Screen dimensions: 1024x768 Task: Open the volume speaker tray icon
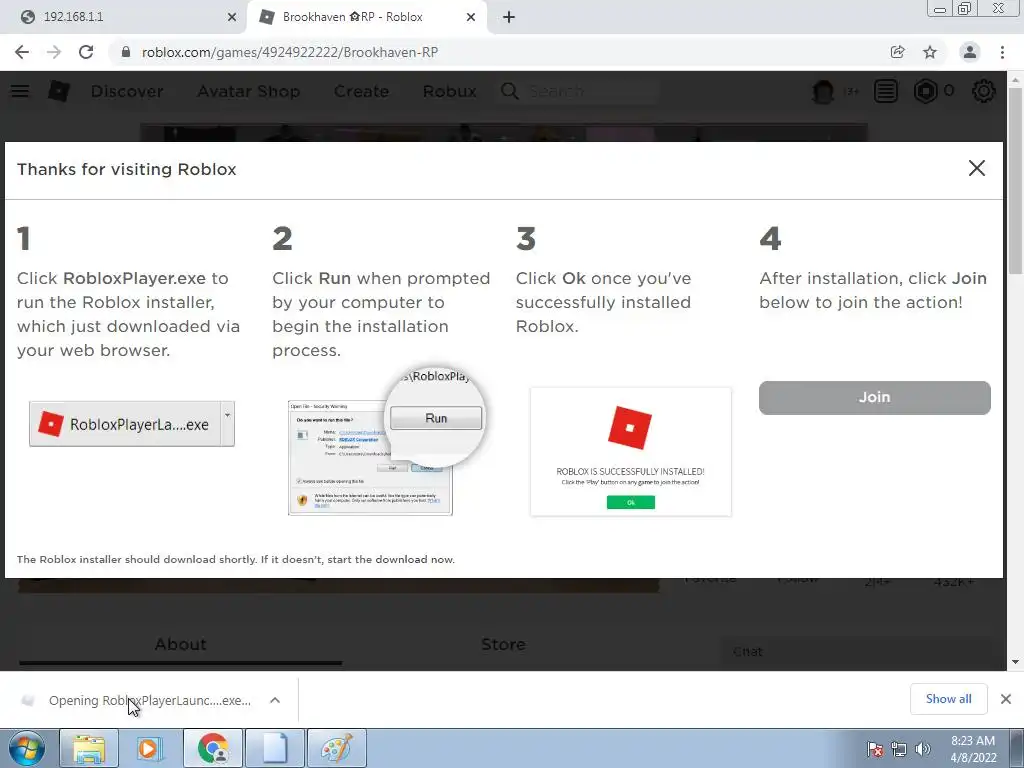(x=922, y=749)
